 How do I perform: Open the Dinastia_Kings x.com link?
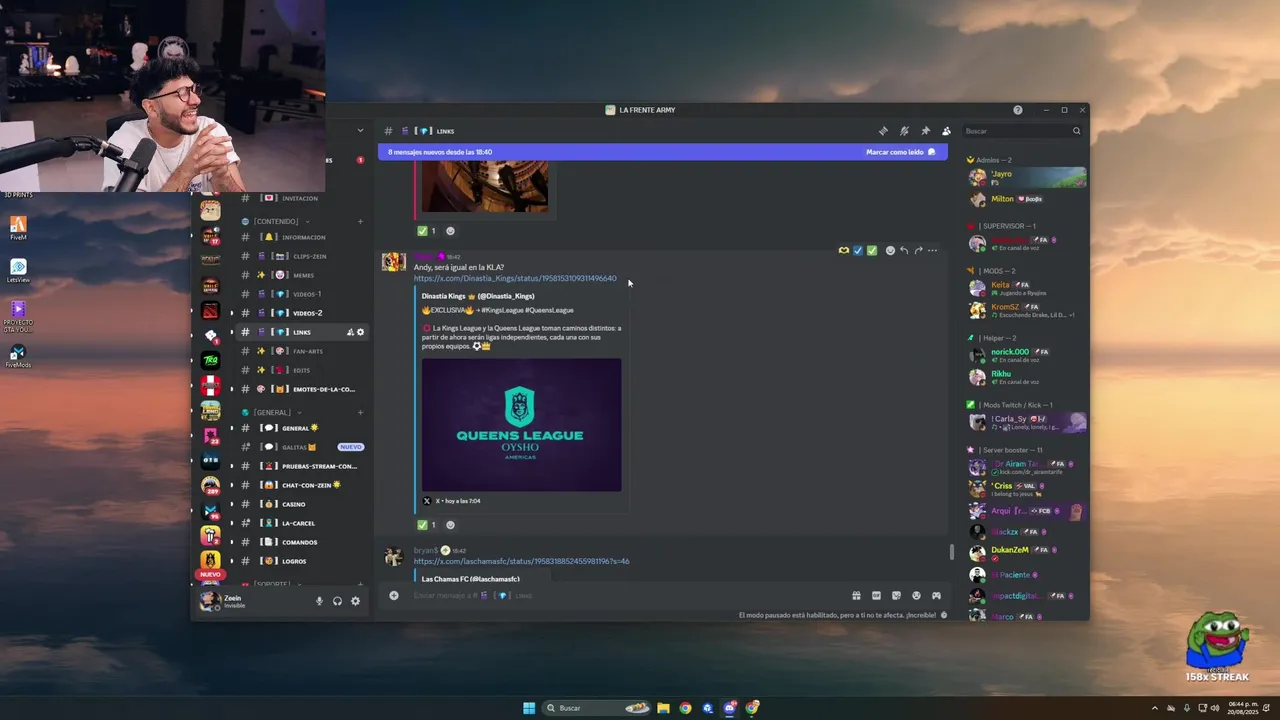click(x=515, y=278)
